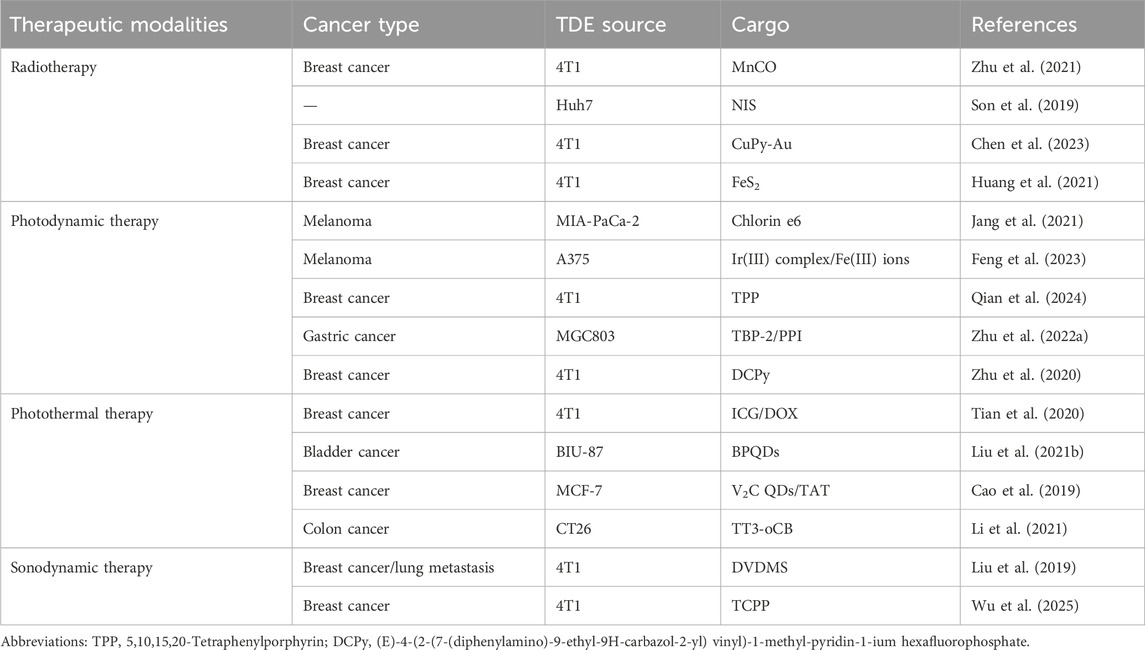Open the Chen et al. (2023) reference link

pyautogui.click(x=1030, y=144)
